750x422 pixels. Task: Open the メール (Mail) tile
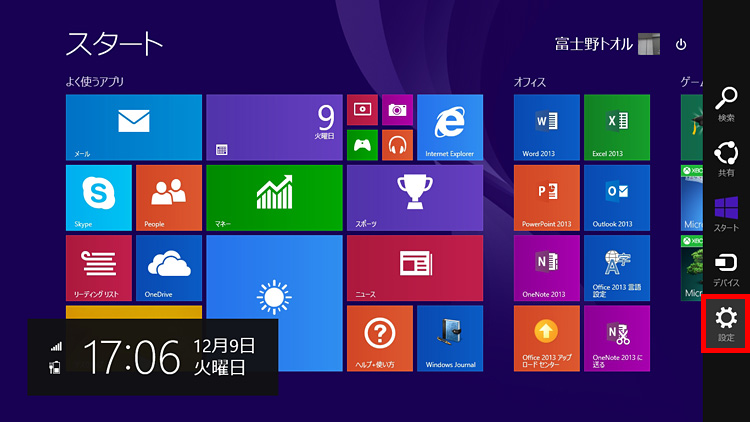tap(134, 127)
